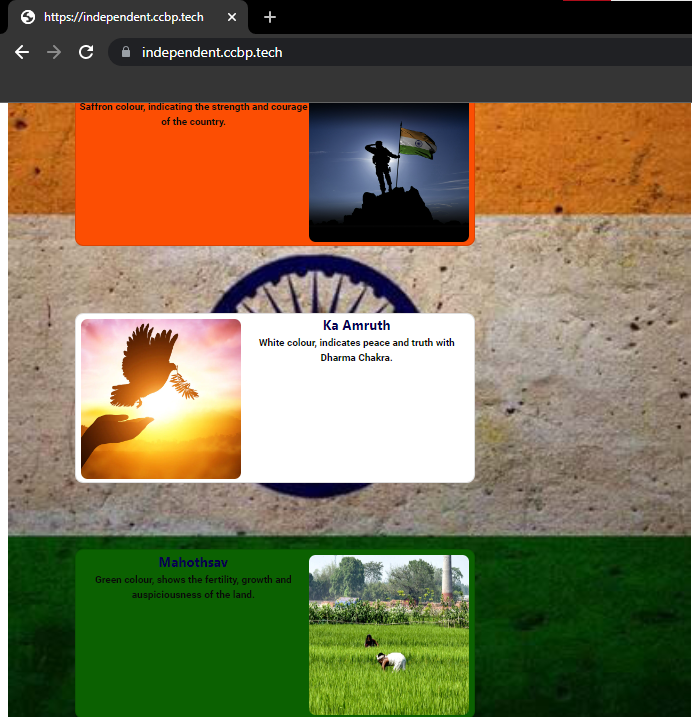
Task: Click the browser back arrow
Action: [22, 52]
